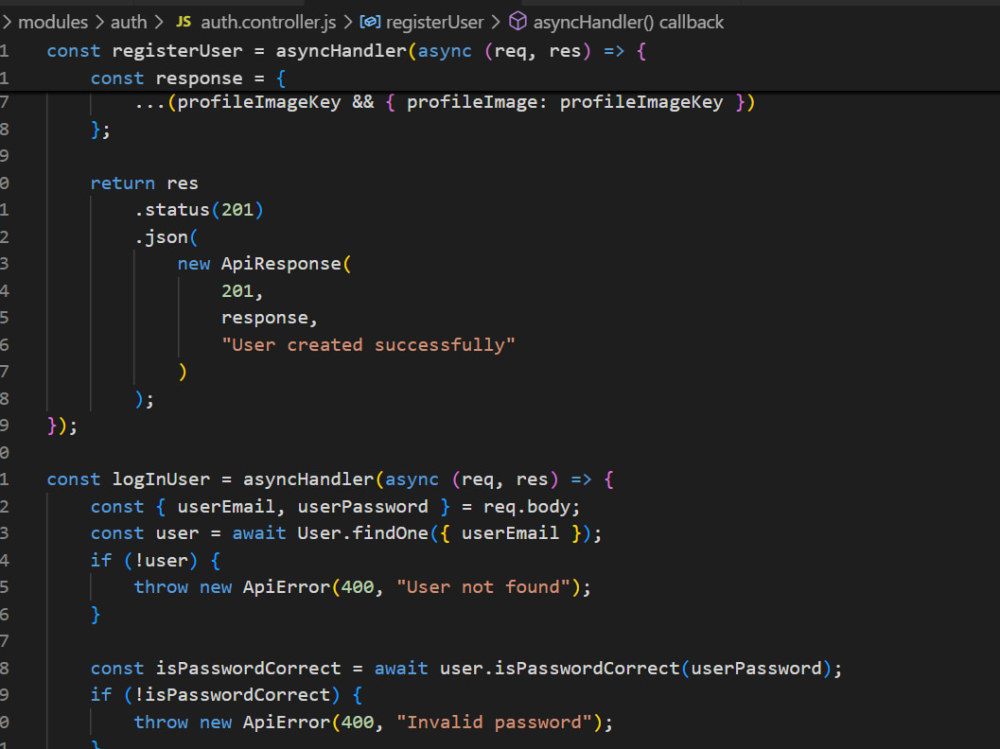Click 'const isPasswordCorrect' declaration
This screenshot has width=1000, height=749.
pos(216,669)
